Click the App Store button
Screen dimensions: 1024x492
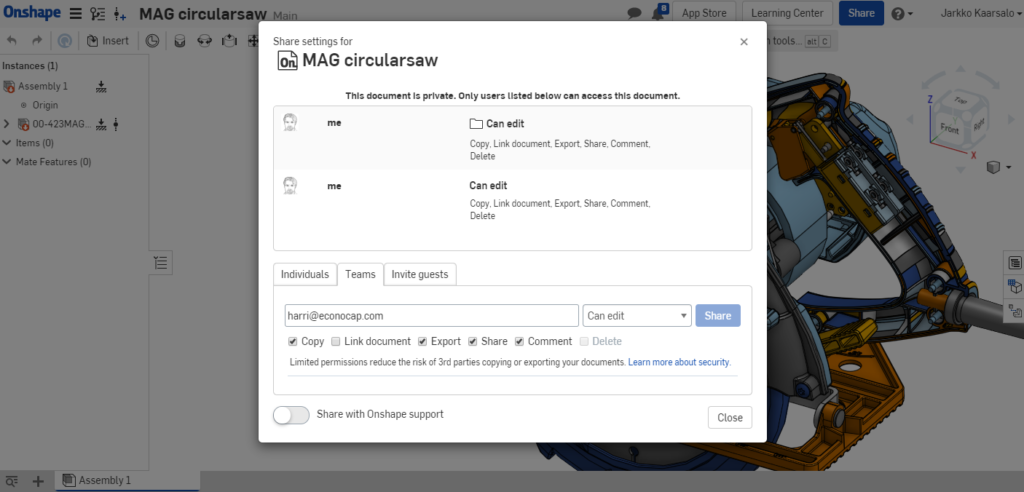pos(704,13)
